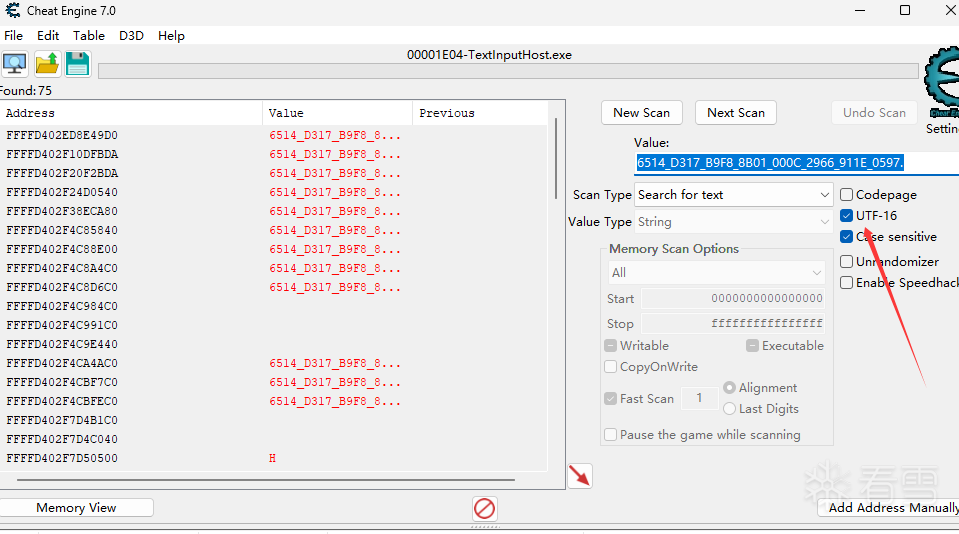The height and width of the screenshot is (534, 959).
Task: Select address FFFFD402F4C88E00 row
Action: (273, 249)
